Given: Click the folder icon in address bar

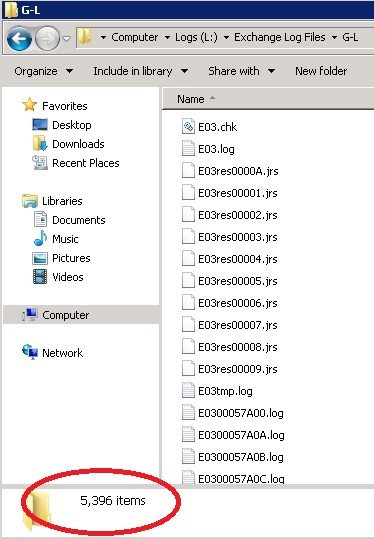Looking at the screenshot, I should (84, 37).
